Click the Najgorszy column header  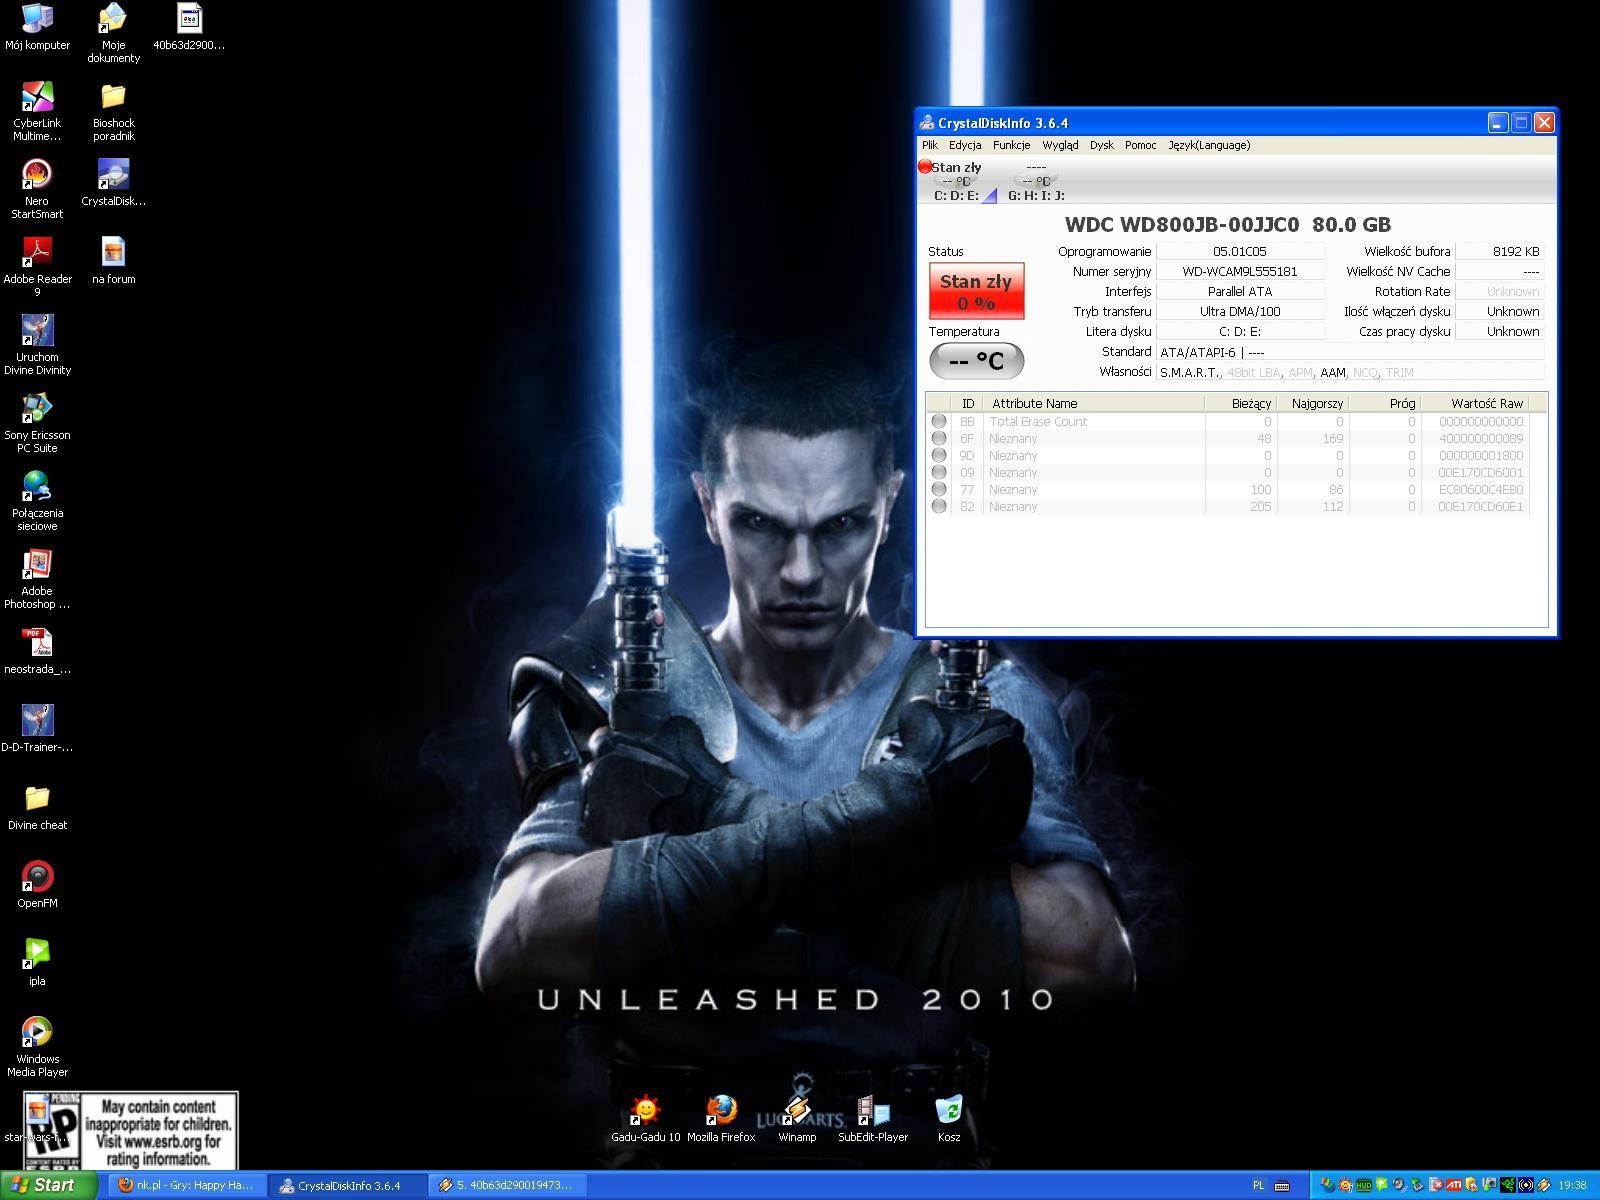pyautogui.click(x=1313, y=403)
